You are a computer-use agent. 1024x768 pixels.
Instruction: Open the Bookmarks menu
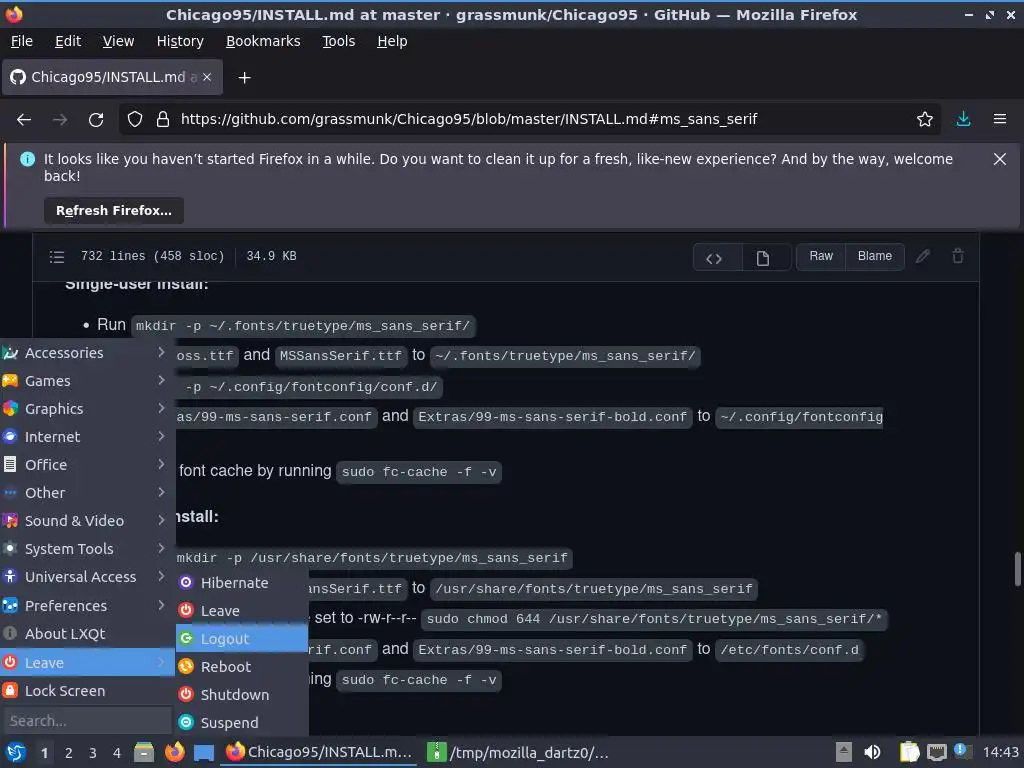(263, 41)
